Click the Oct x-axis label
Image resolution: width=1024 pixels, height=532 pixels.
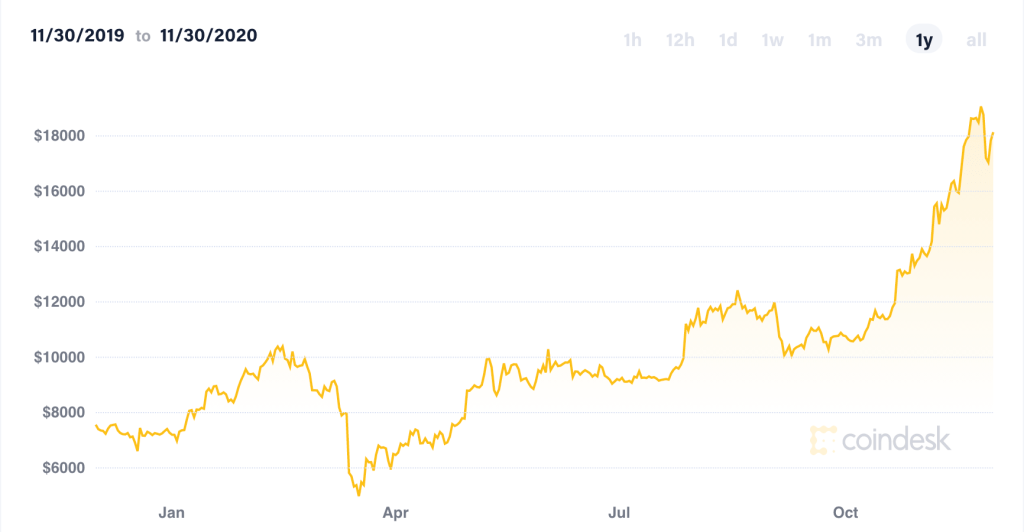pyautogui.click(x=846, y=513)
